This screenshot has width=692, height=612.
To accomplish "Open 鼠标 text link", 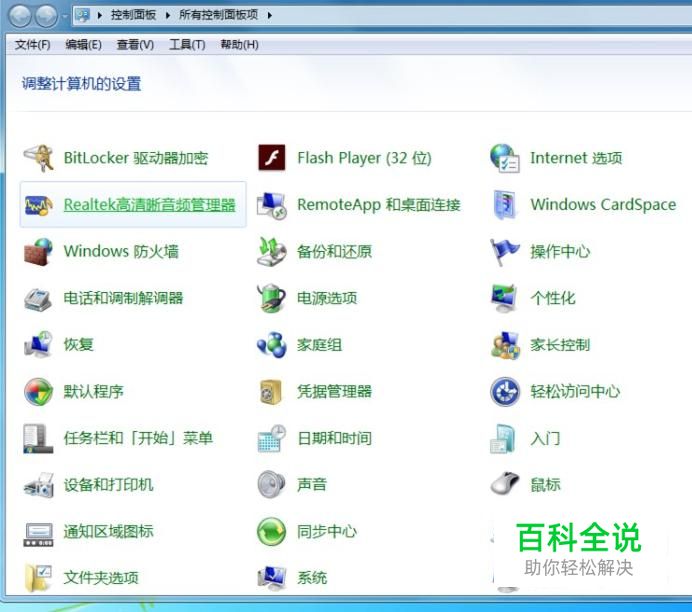I will [x=545, y=485].
